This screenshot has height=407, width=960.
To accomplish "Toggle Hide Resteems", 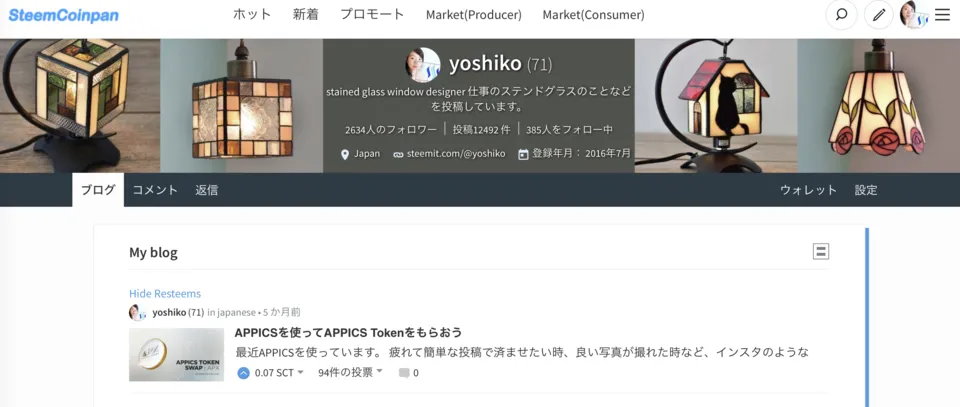I will [165, 294].
